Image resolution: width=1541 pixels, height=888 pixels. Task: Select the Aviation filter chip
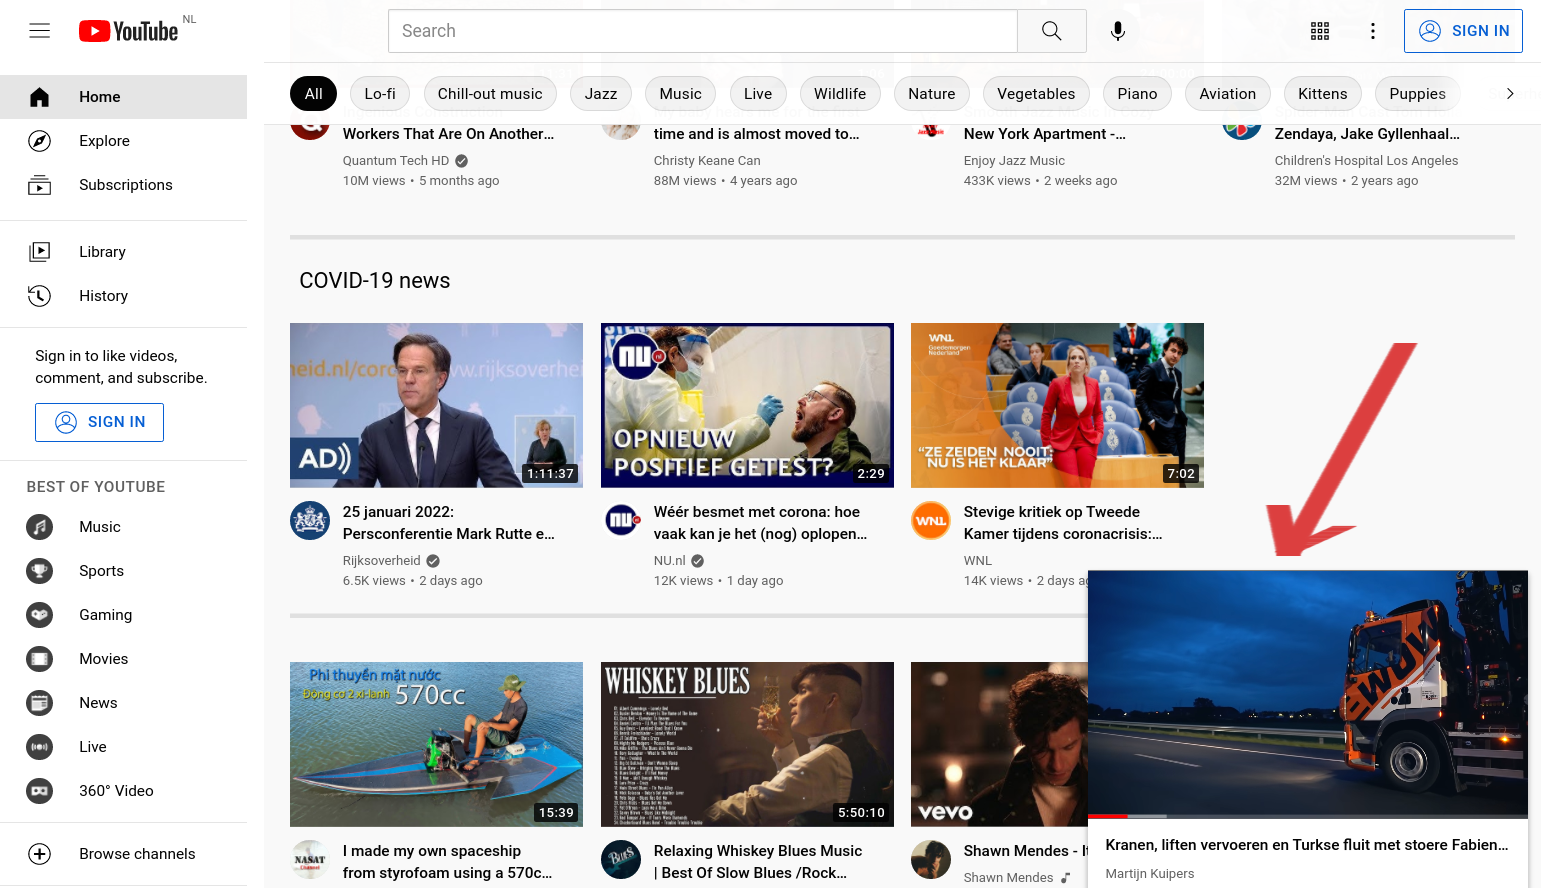click(x=1228, y=94)
